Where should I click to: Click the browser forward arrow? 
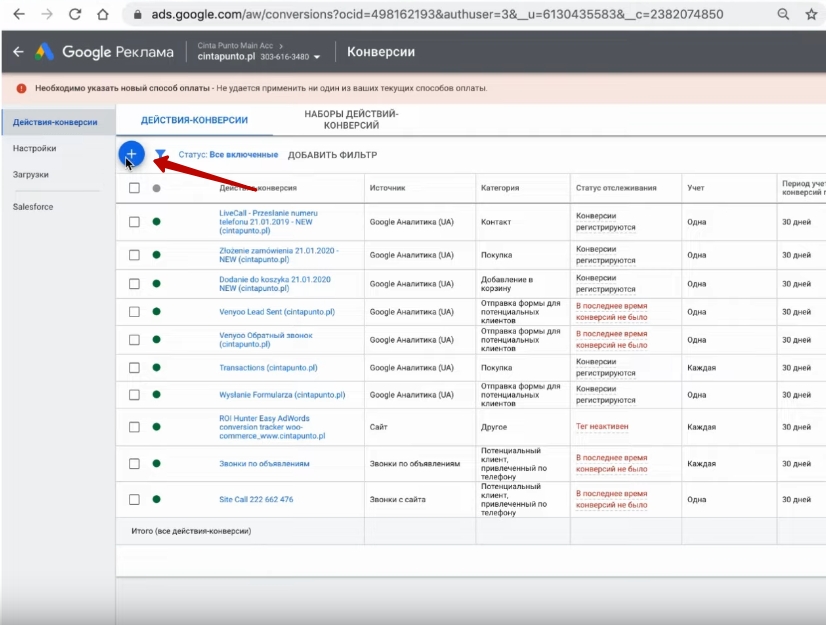[x=47, y=14]
